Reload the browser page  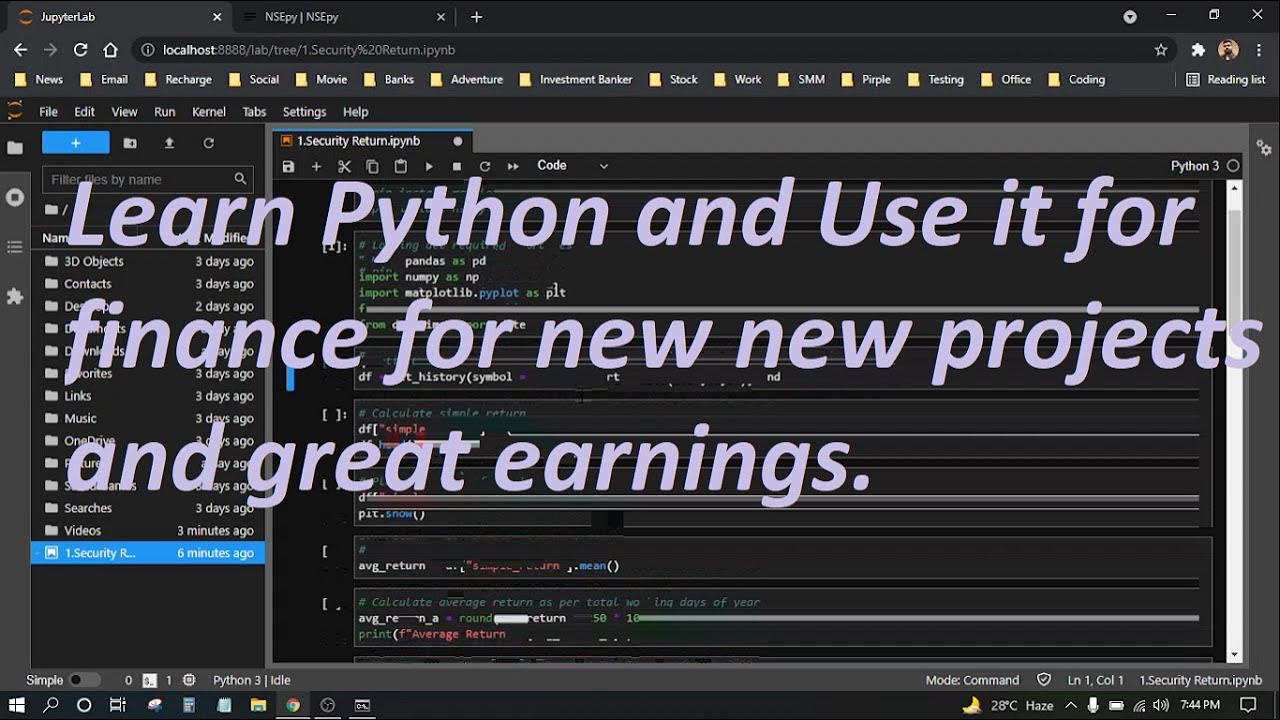tap(81, 50)
